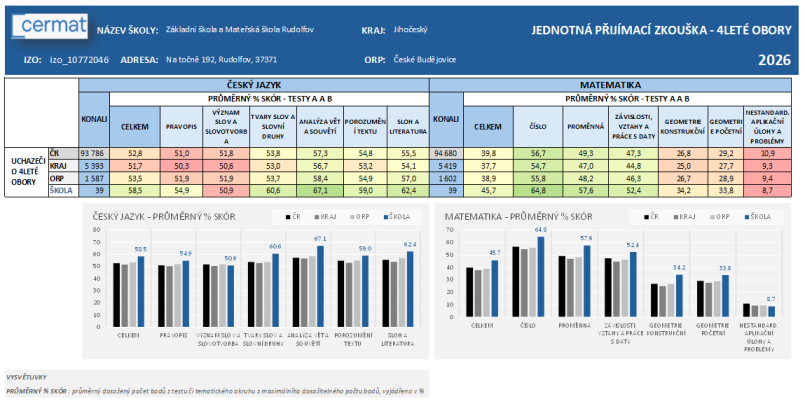The height and width of the screenshot is (406, 805).
Task: Click the PRŮMĚRNÝ % SKÓR explanation text
Action: [x=215, y=391]
